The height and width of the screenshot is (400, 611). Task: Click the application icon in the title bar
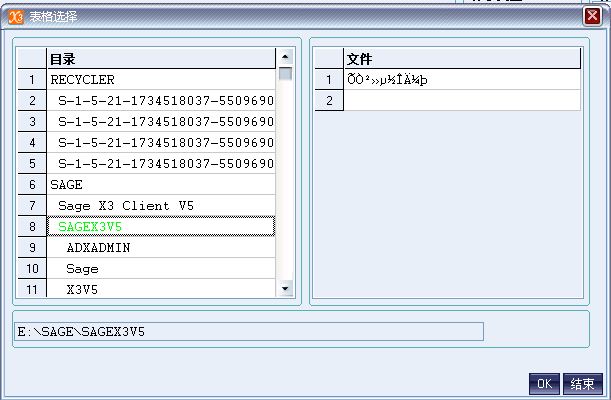15,16
